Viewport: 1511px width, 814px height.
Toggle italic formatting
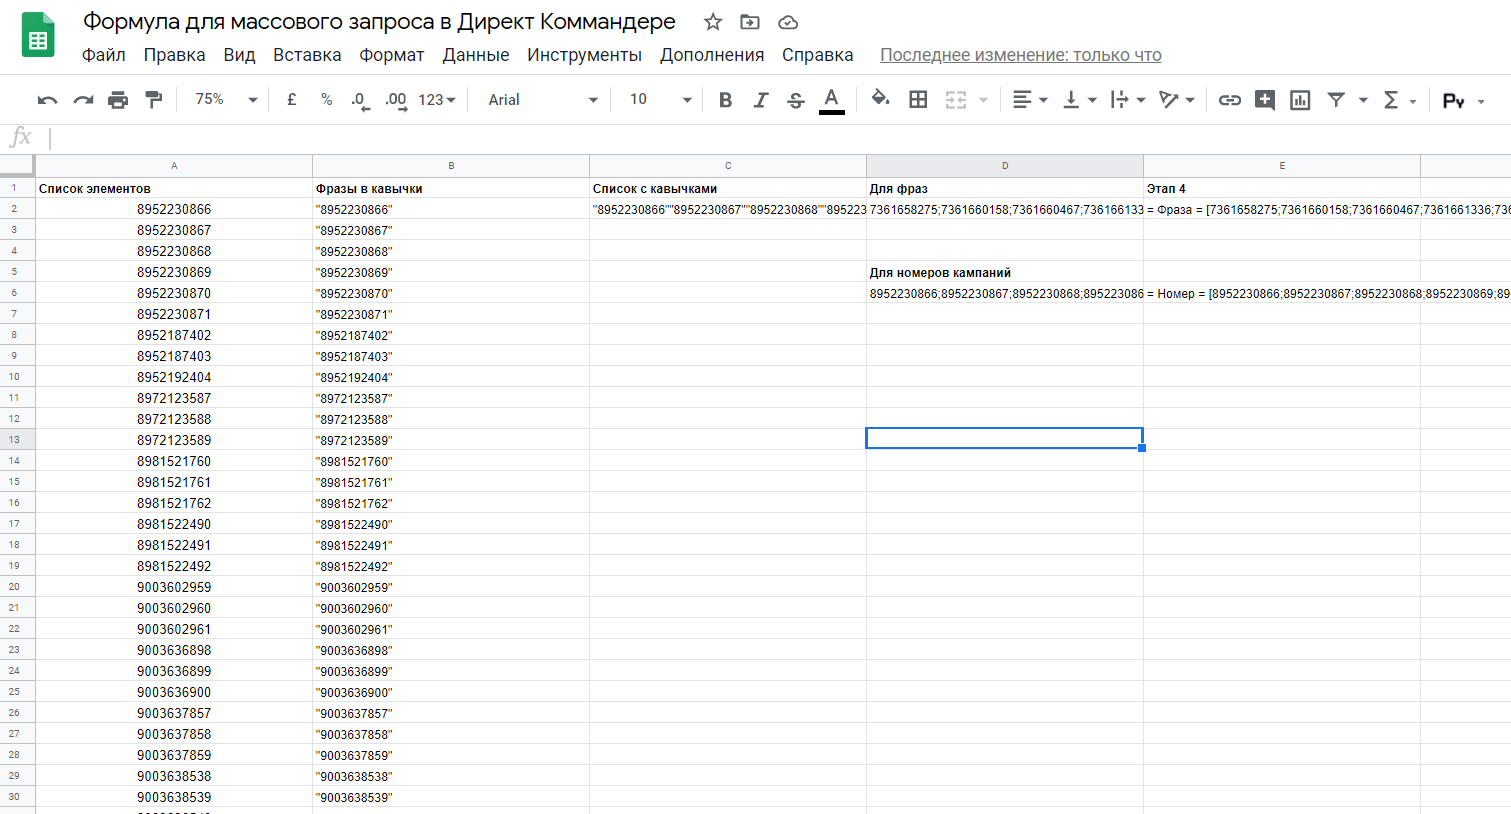761,100
